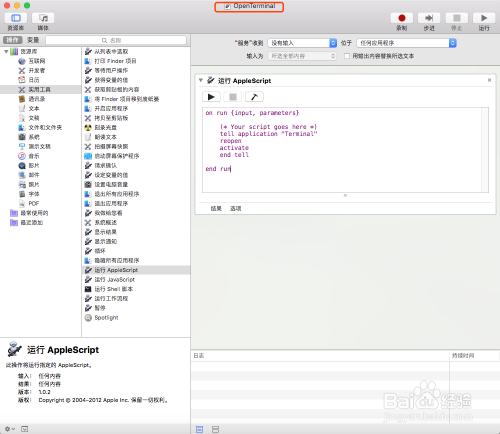
Task: Select the 从列表中选取 action
Action: pos(111,51)
